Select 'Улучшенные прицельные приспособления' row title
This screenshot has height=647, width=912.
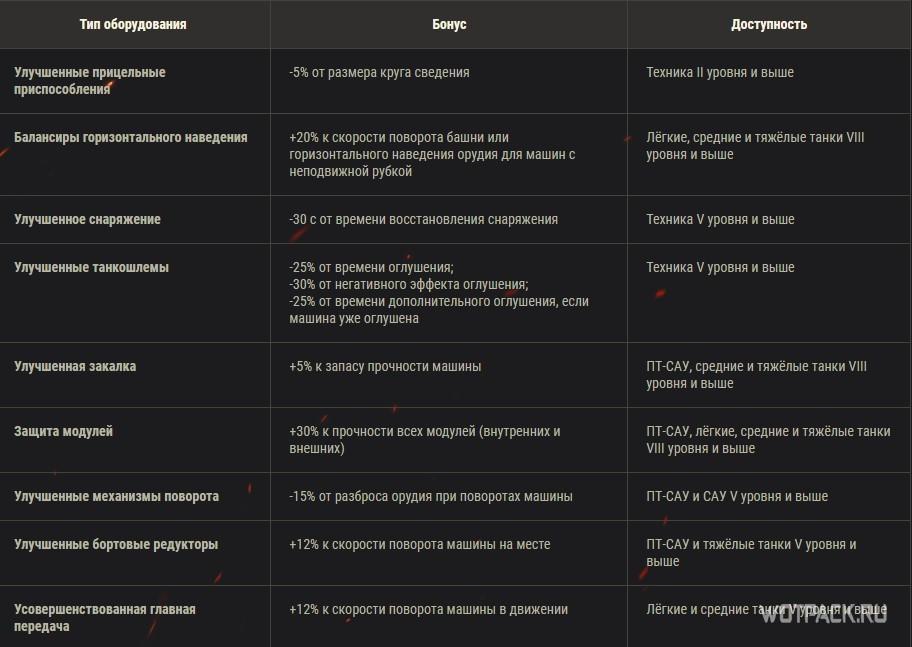(90, 81)
